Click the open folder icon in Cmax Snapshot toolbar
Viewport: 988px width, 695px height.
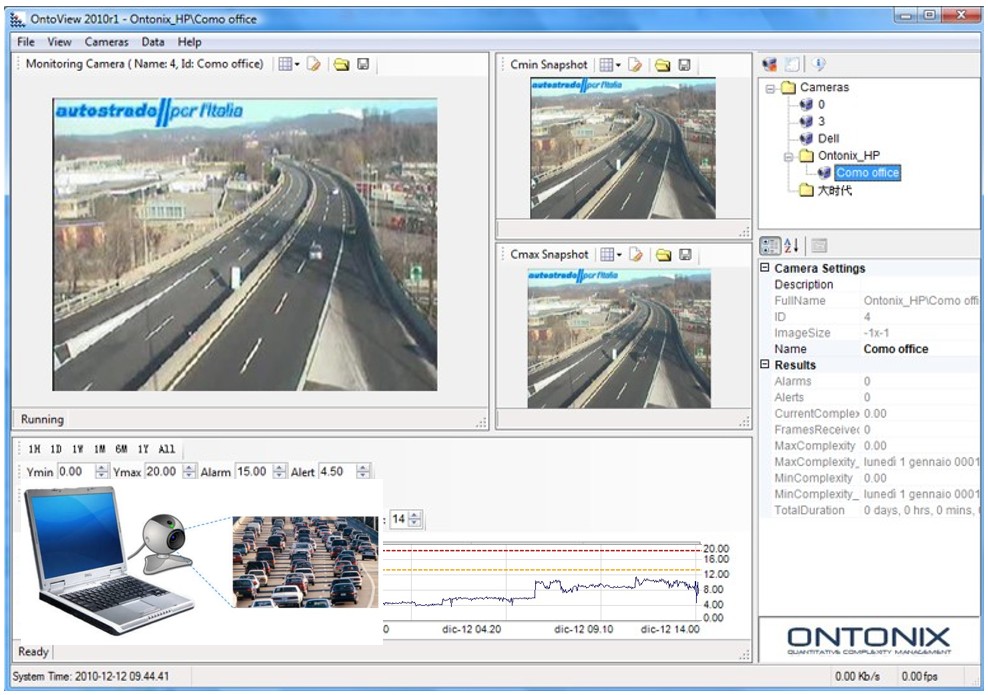pyautogui.click(x=662, y=255)
